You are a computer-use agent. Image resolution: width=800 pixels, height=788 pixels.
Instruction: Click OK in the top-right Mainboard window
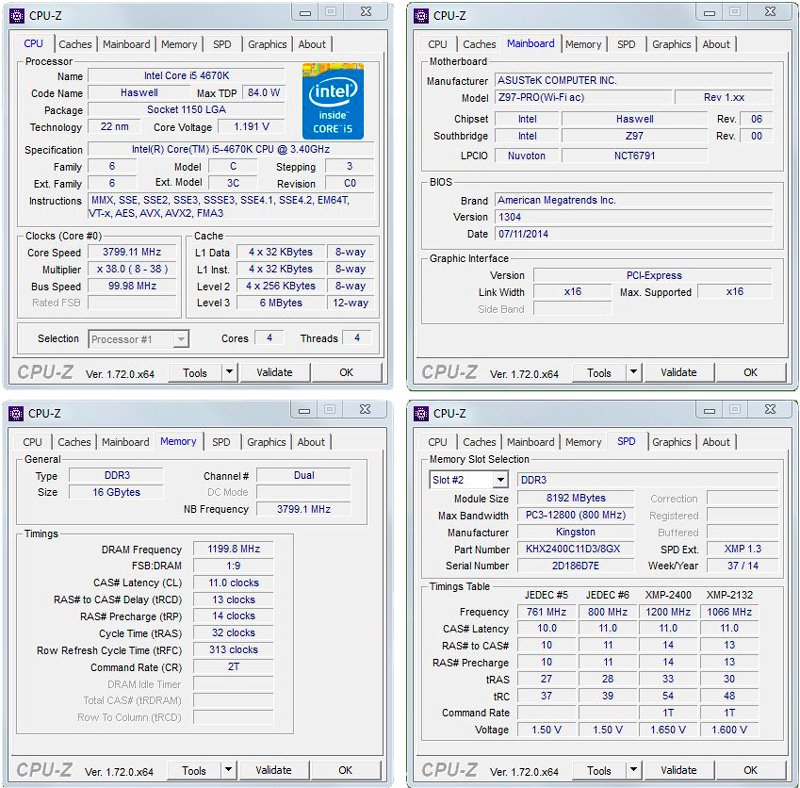tap(751, 373)
